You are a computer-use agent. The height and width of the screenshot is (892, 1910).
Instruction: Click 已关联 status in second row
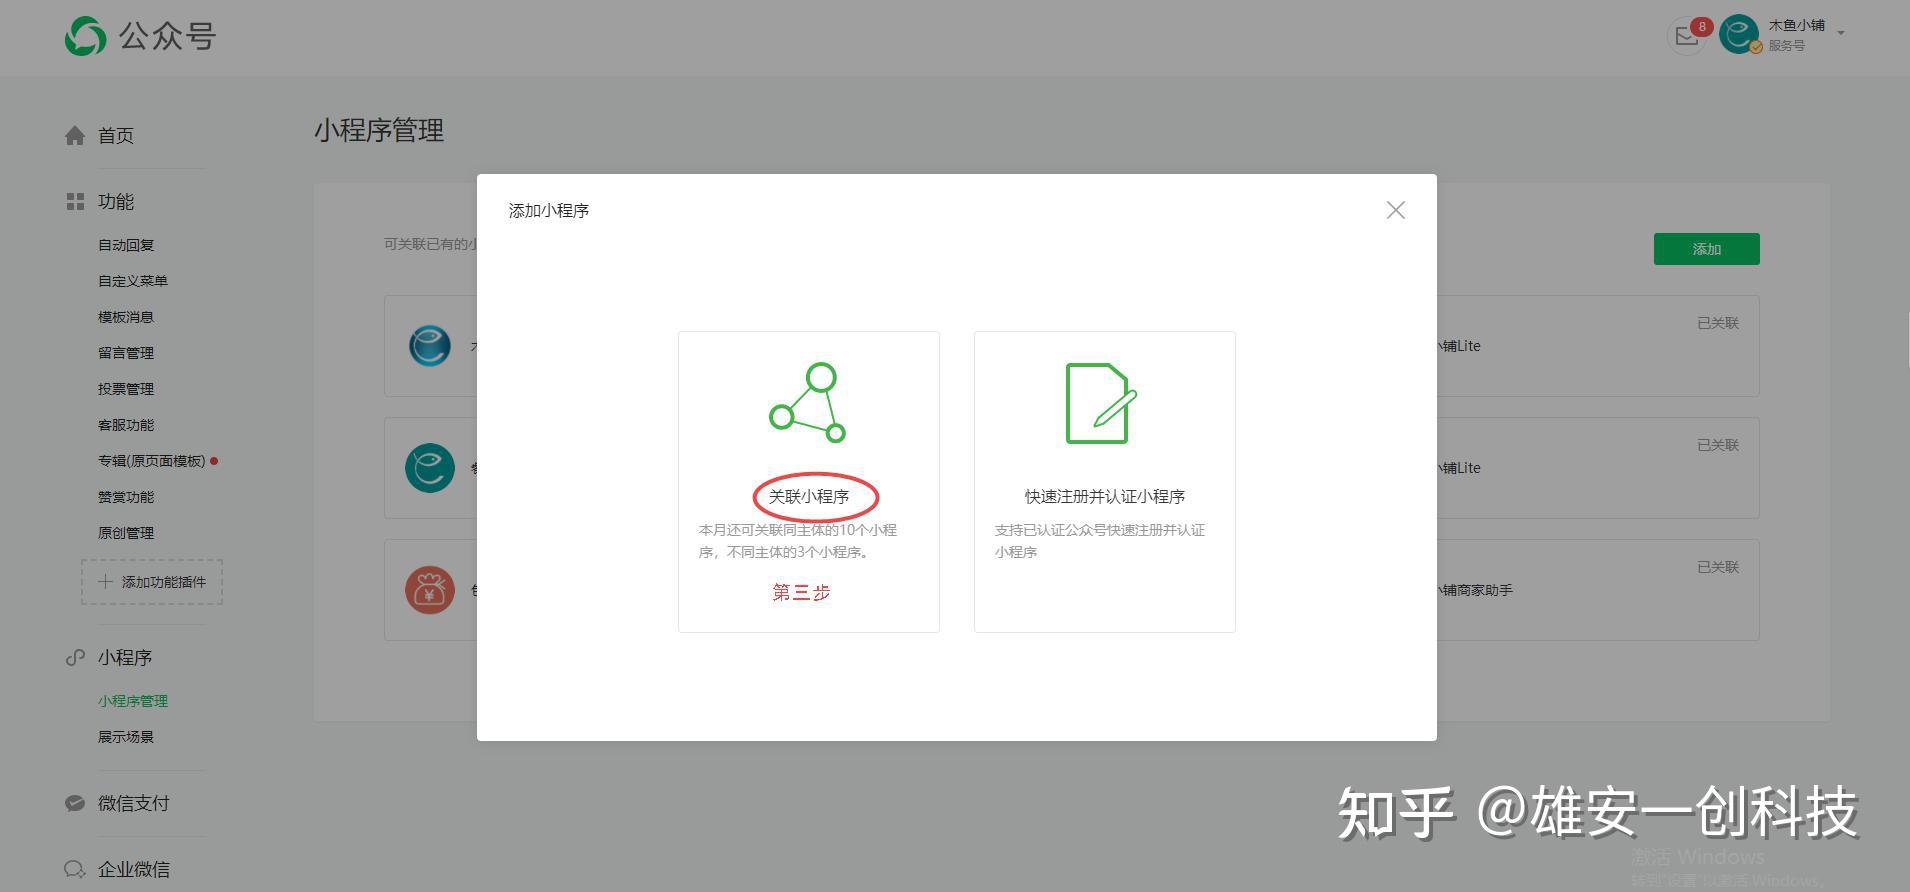tap(1718, 445)
